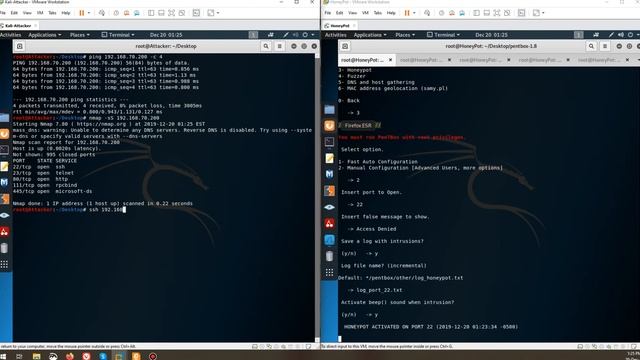The width and height of the screenshot is (640, 360).
Task: Pause the HoneyPot virtual machine
Action: tap(407, 13)
